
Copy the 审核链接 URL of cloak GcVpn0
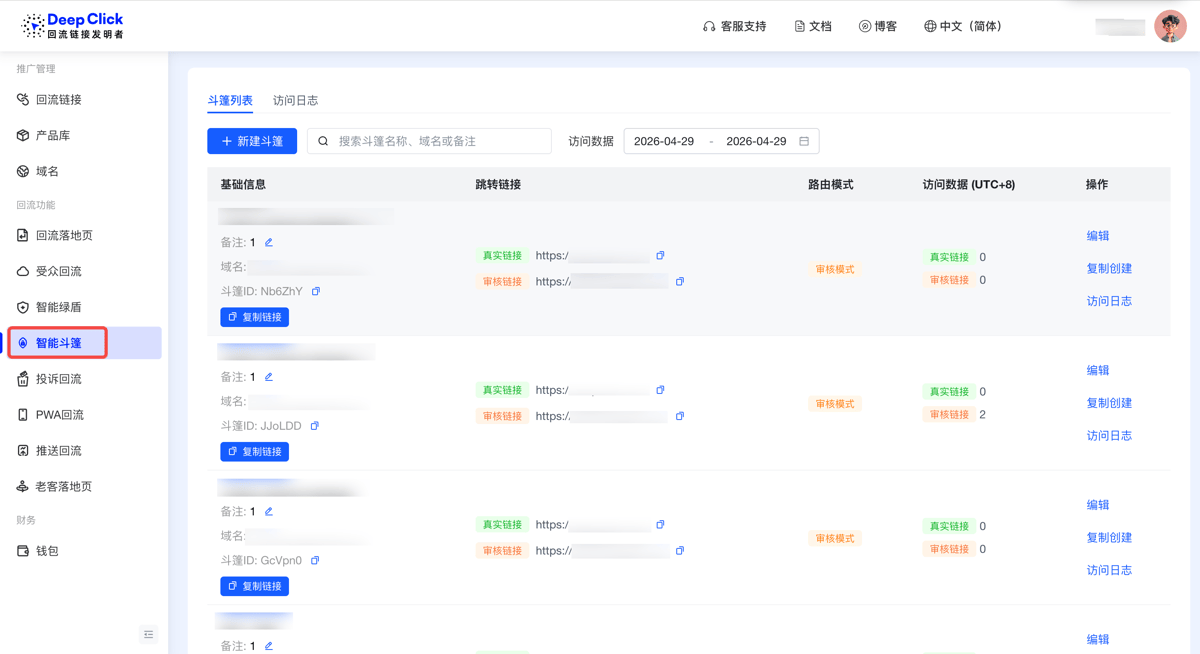(680, 551)
